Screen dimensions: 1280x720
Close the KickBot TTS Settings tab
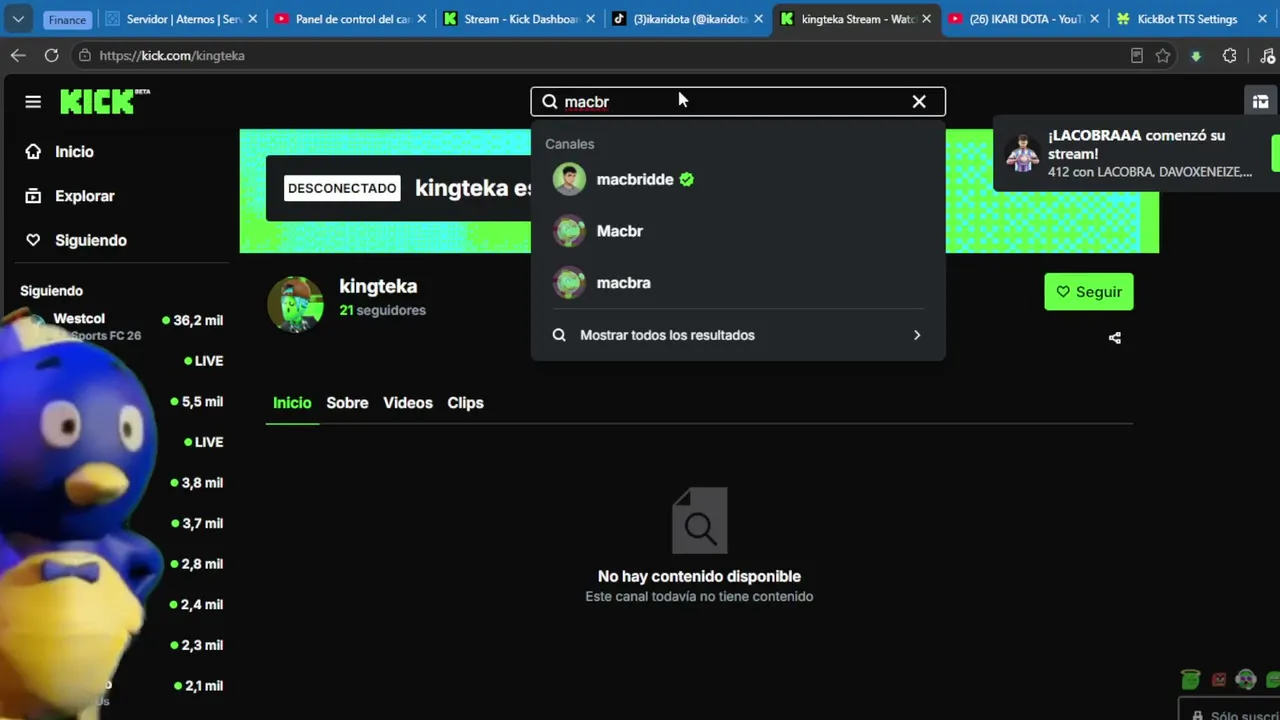[1262, 19]
